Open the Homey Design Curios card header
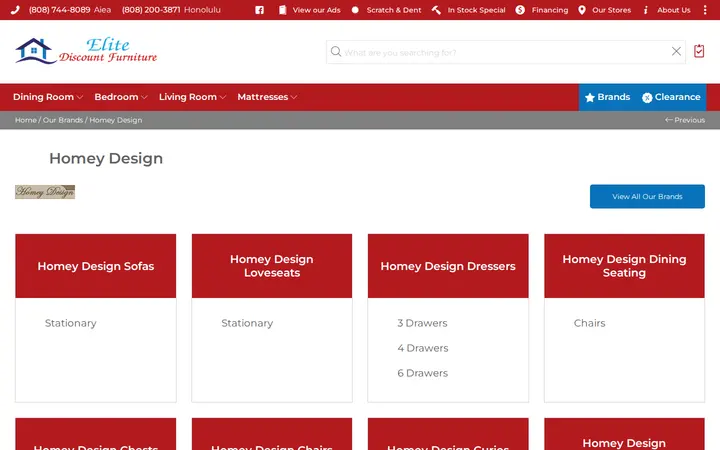The width and height of the screenshot is (720, 450). (x=448, y=434)
